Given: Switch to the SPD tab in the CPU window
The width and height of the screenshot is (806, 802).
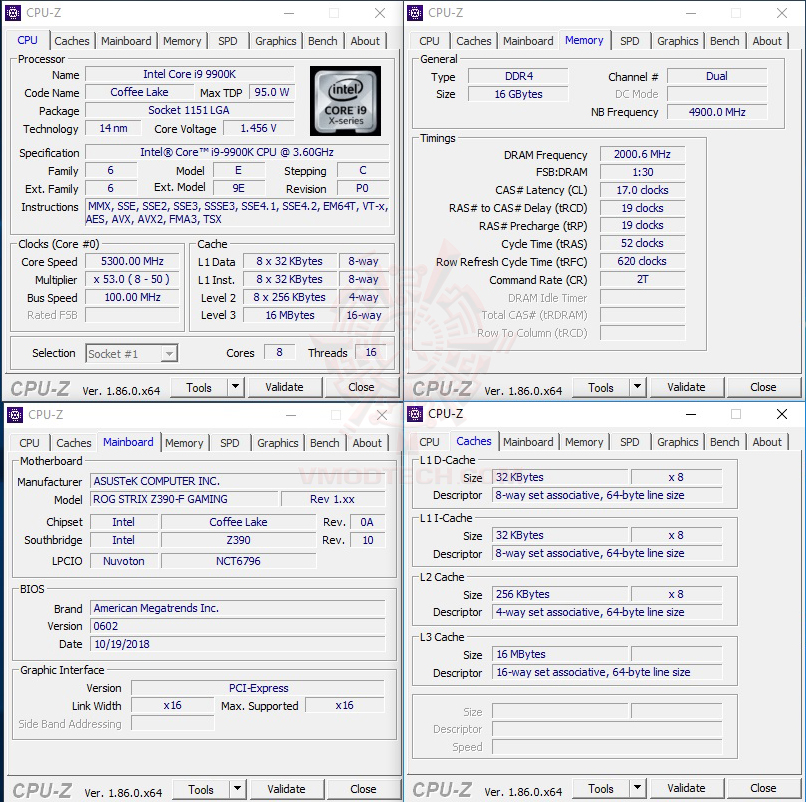Looking at the screenshot, I should click(227, 41).
